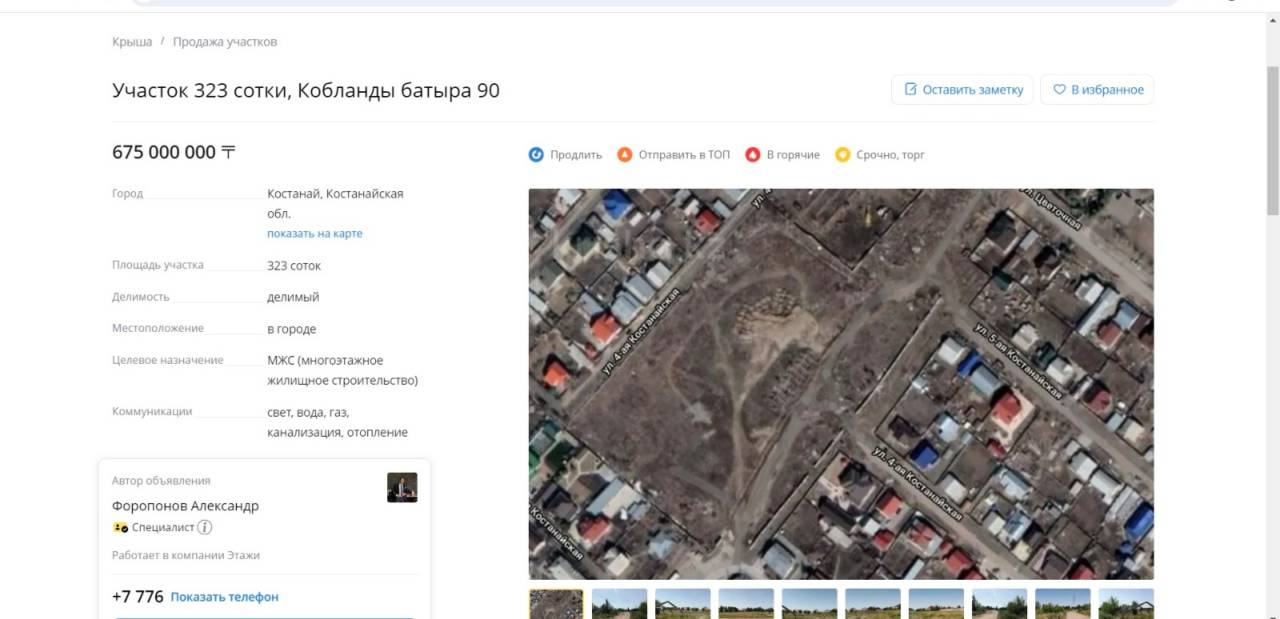Click the Коммуникации label
The height and width of the screenshot is (619, 1280).
pos(152,411)
